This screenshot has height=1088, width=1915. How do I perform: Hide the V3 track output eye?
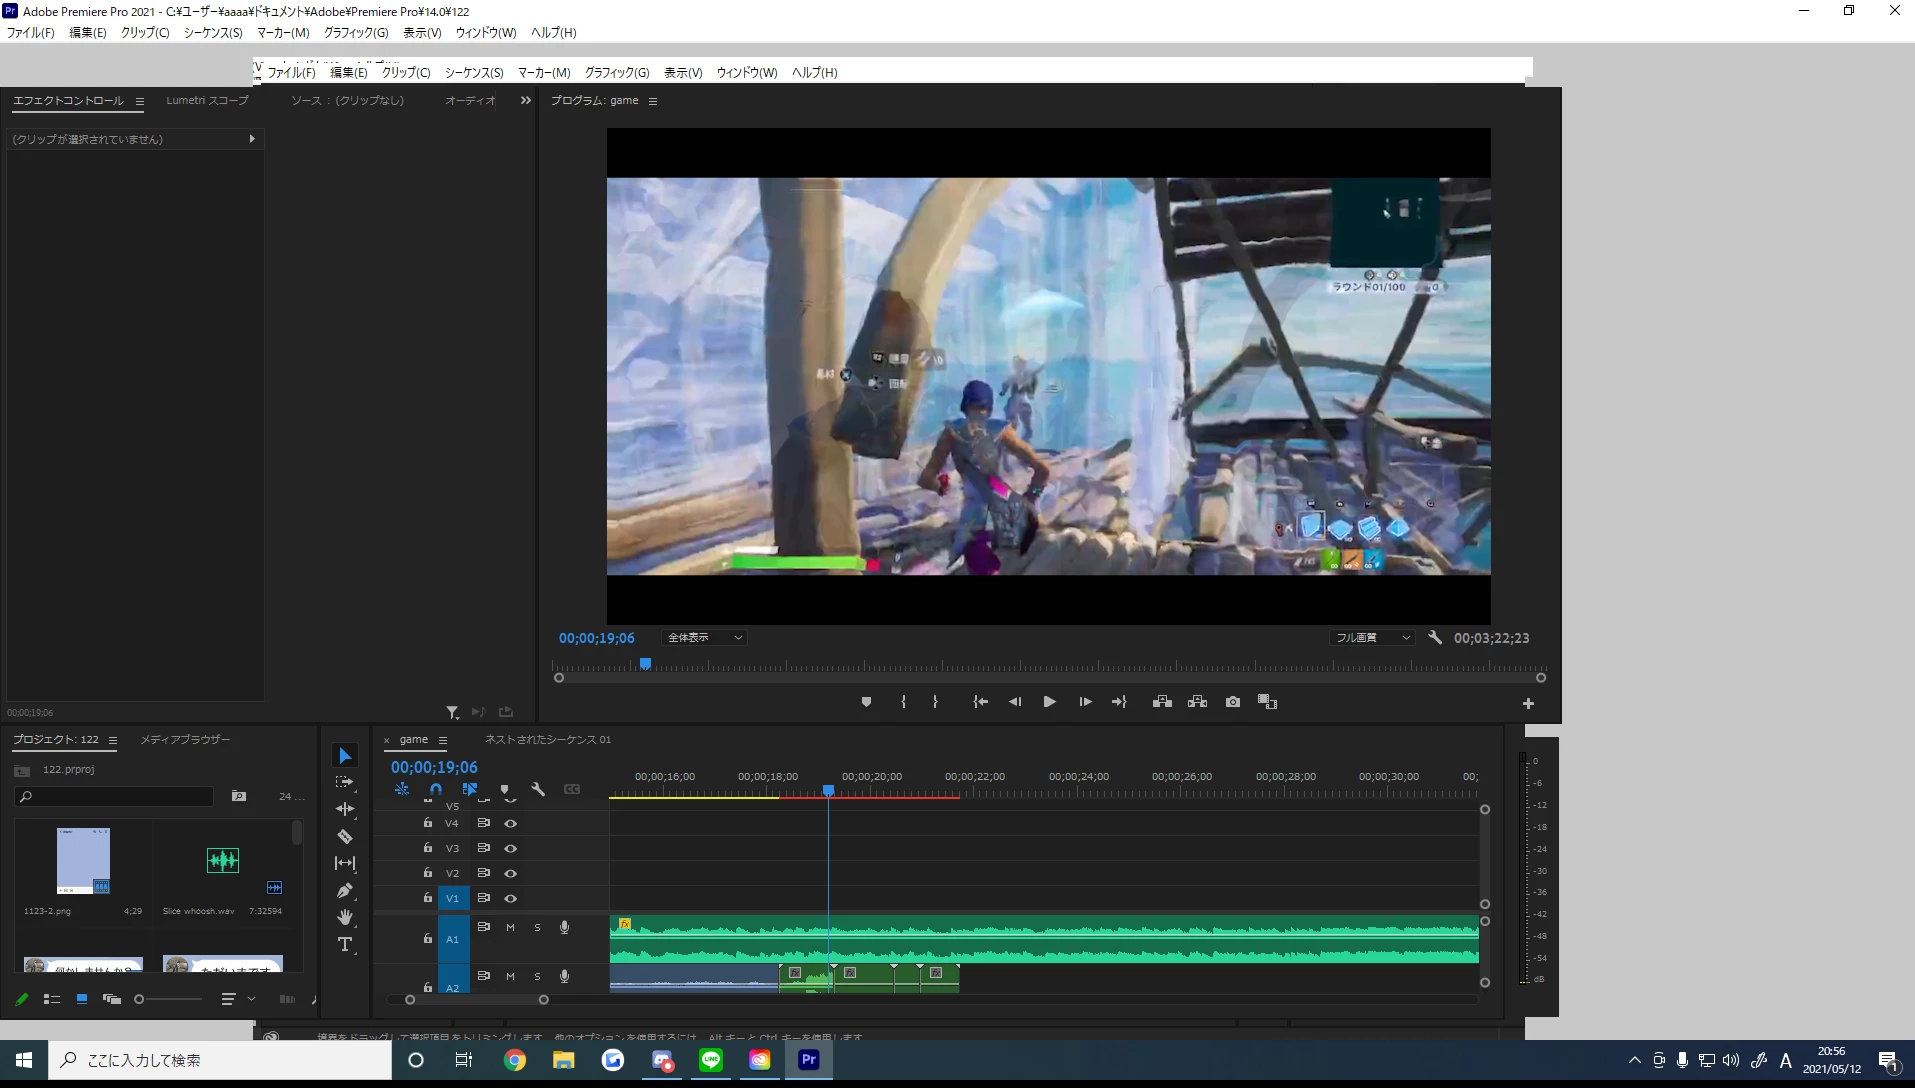pos(510,848)
